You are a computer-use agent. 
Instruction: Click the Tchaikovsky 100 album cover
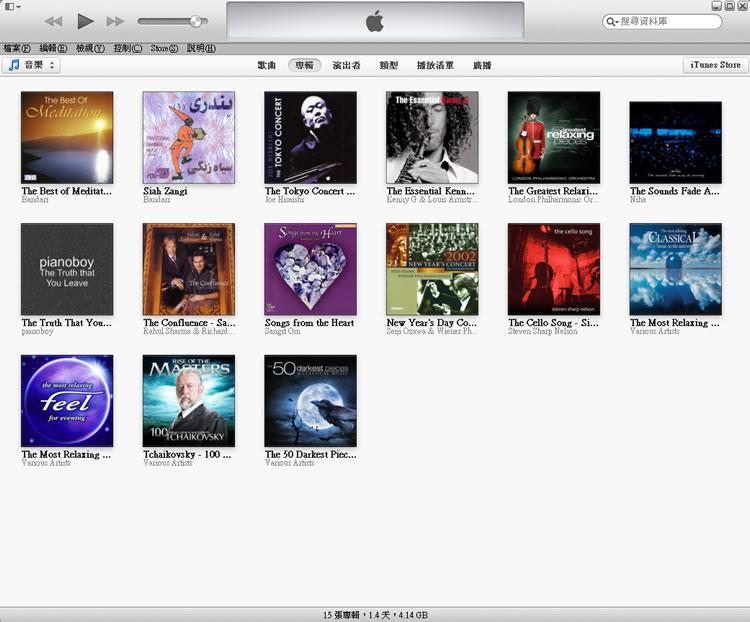point(189,400)
